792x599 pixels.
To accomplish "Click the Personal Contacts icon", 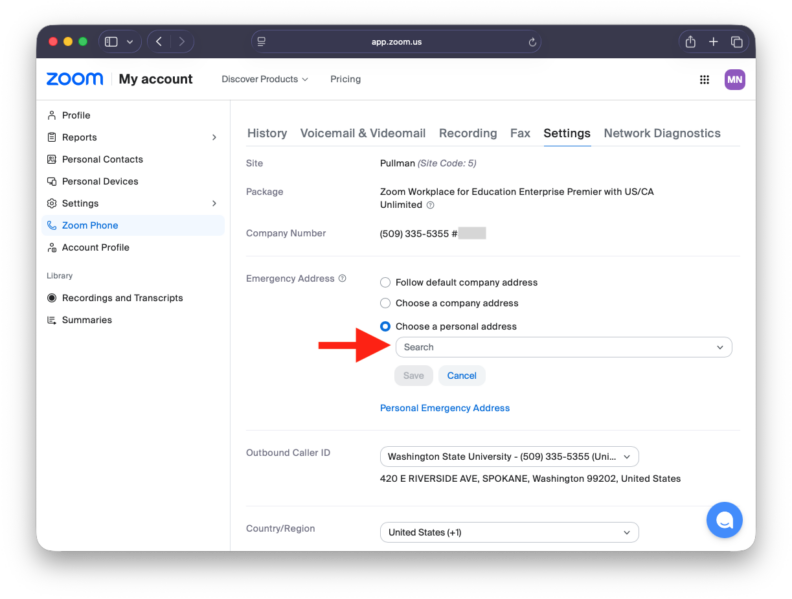I will (x=52, y=159).
